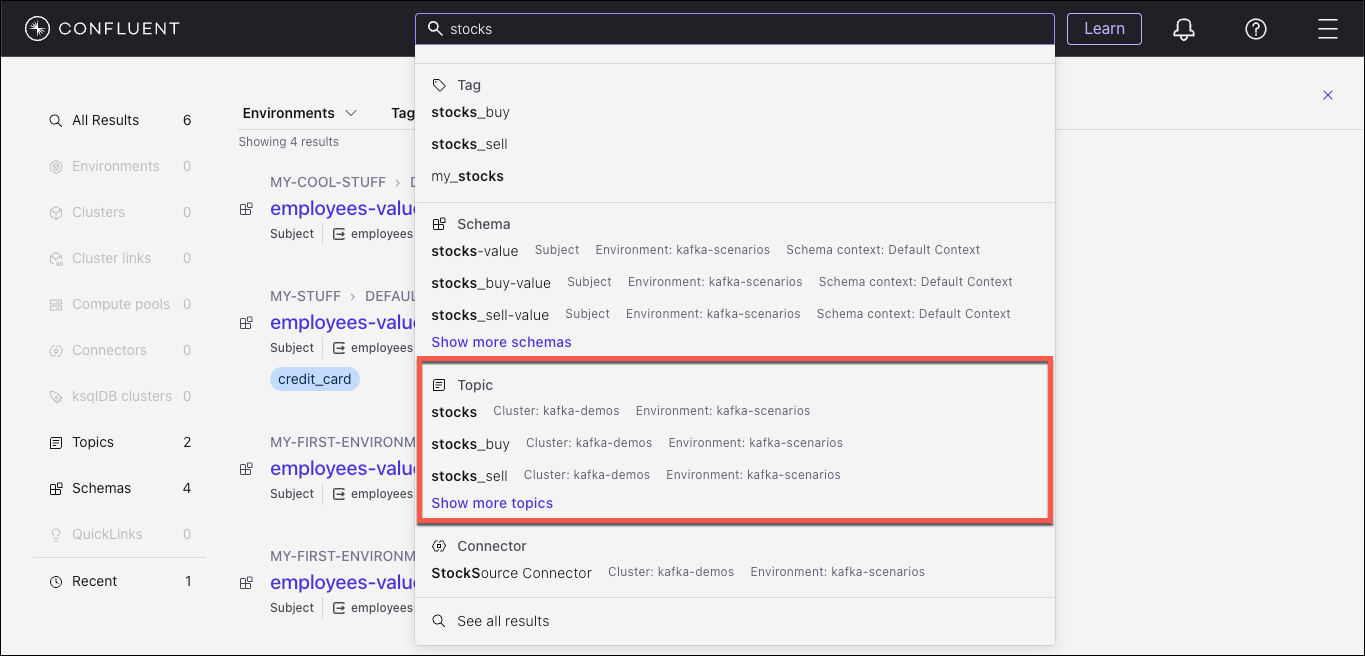Open the Tag filter dropdown
The image size is (1365, 656).
coord(403,113)
